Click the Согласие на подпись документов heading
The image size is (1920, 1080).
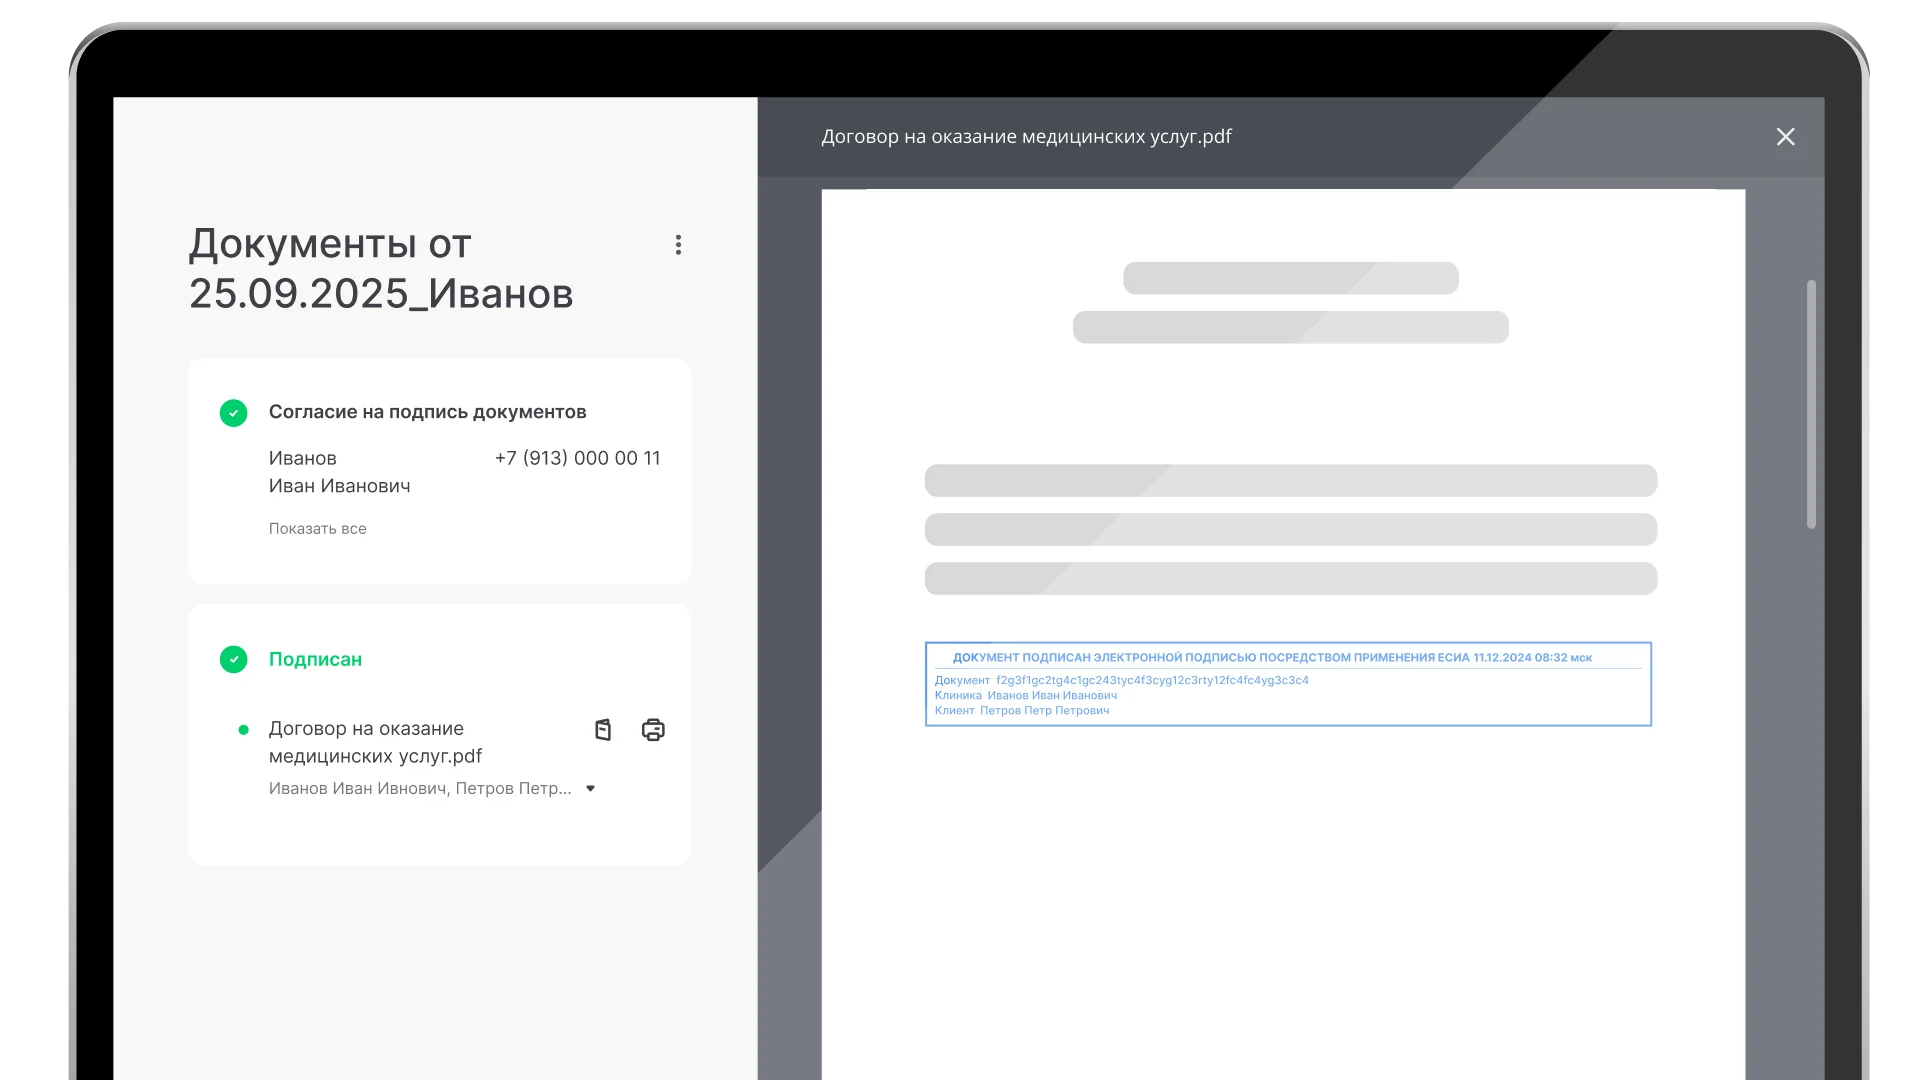point(427,412)
